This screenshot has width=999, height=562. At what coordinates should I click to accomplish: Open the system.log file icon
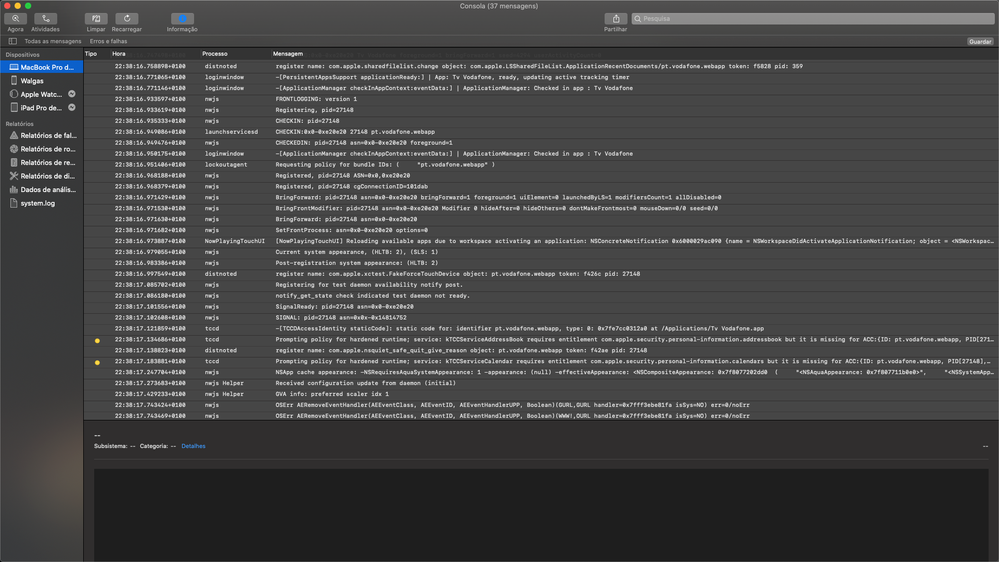[x=13, y=203]
